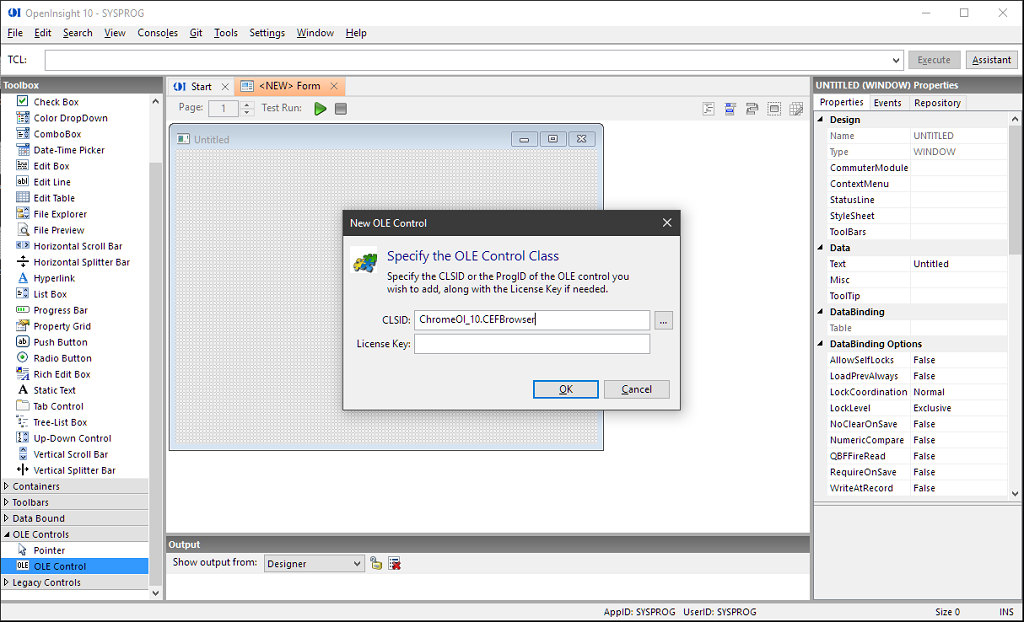Close the Start tab
Image resolution: width=1024 pixels, height=622 pixels.
(x=225, y=86)
